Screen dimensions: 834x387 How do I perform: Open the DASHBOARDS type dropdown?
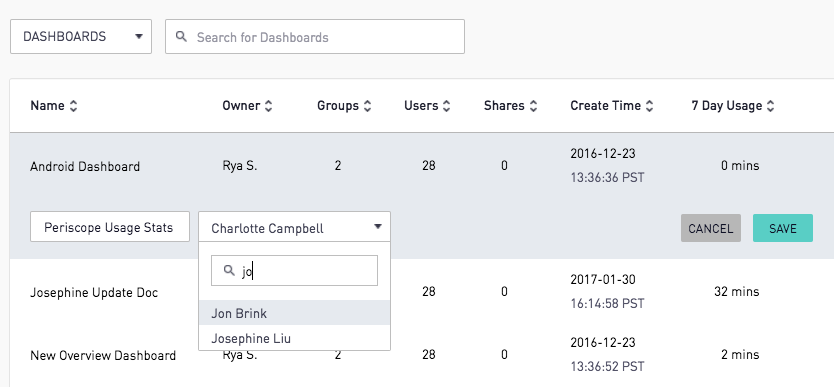[81, 37]
